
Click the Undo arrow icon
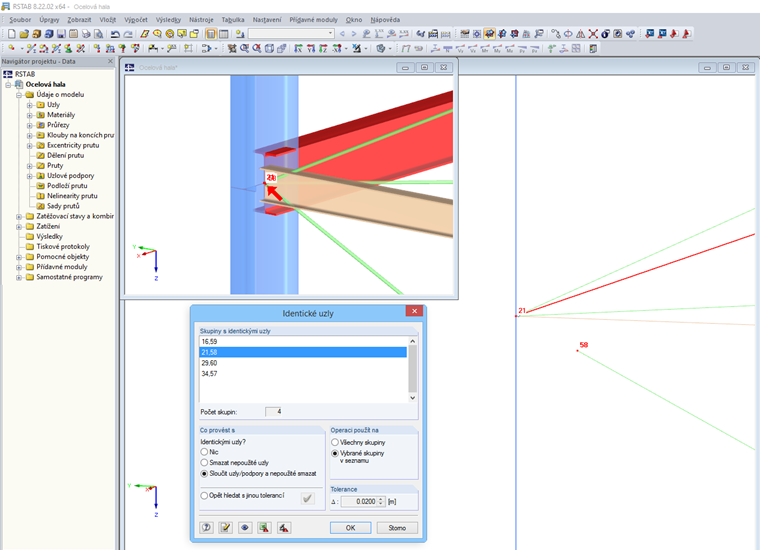[x=115, y=33]
